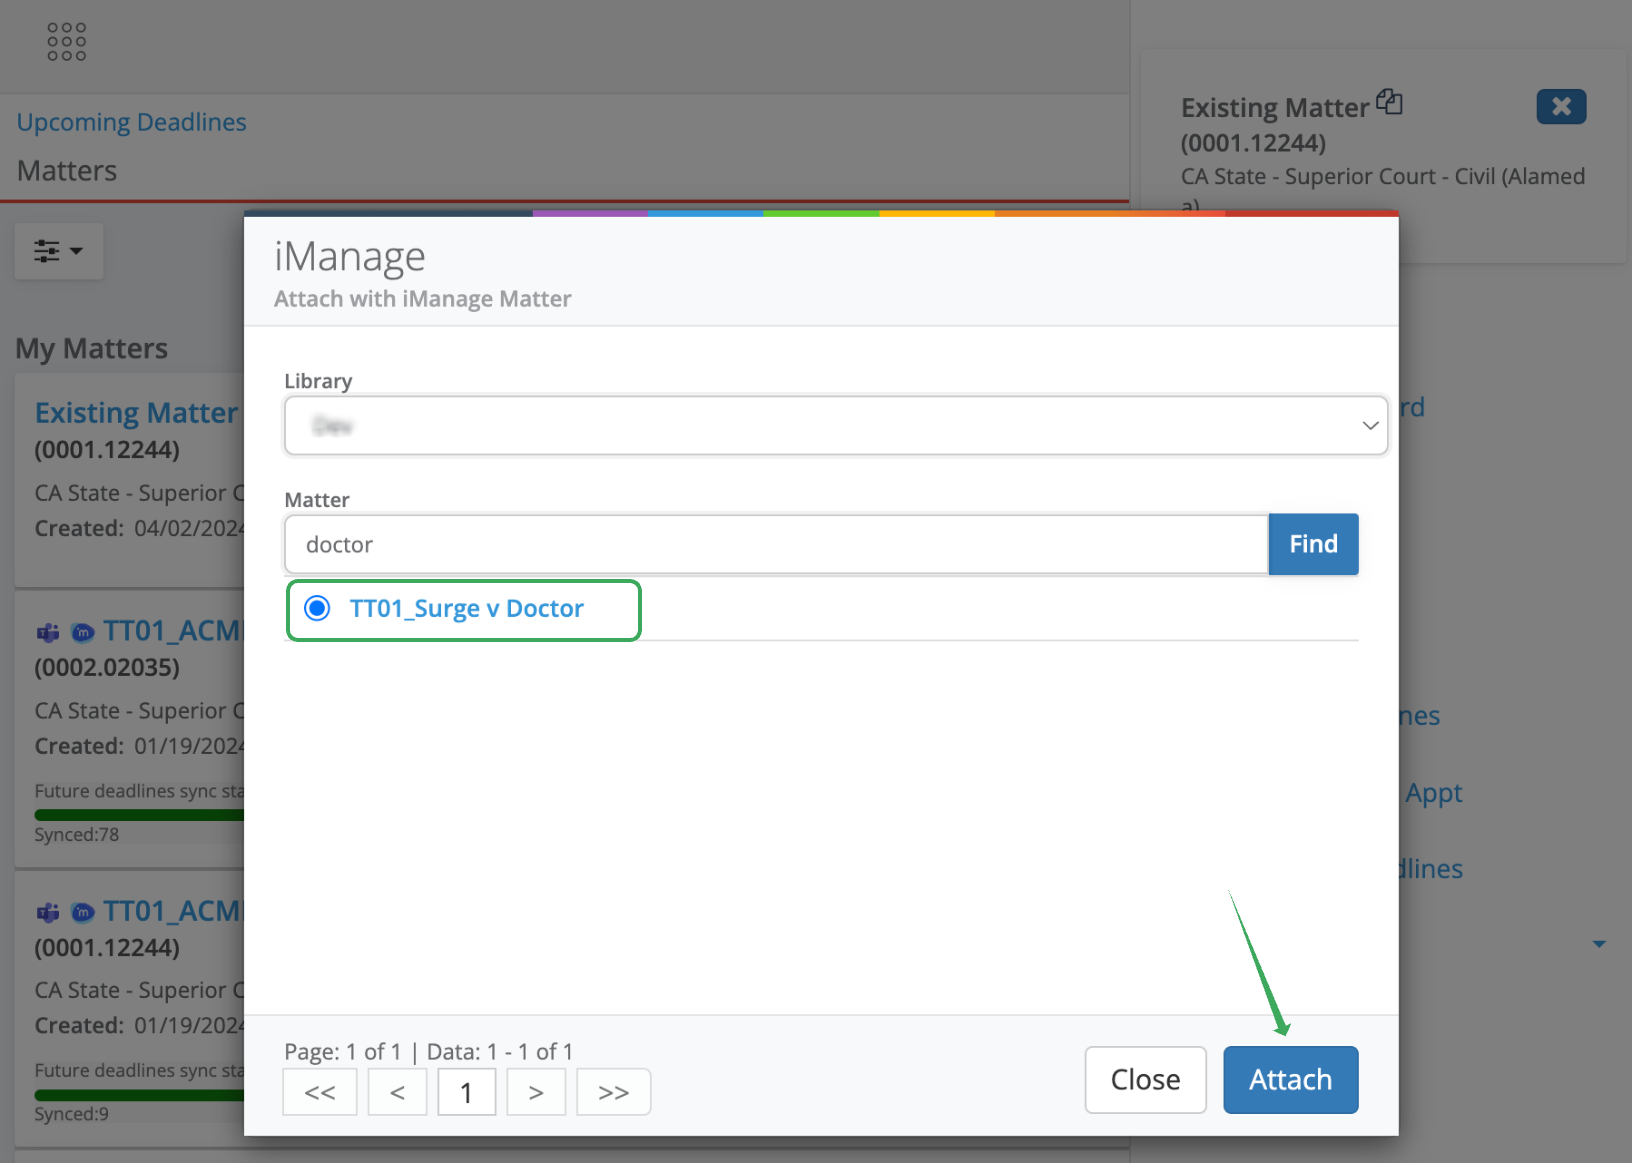This screenshot has width=1632, height=1163.
Task: Close the Existing Matter side panel
Action: (1561, 106)
